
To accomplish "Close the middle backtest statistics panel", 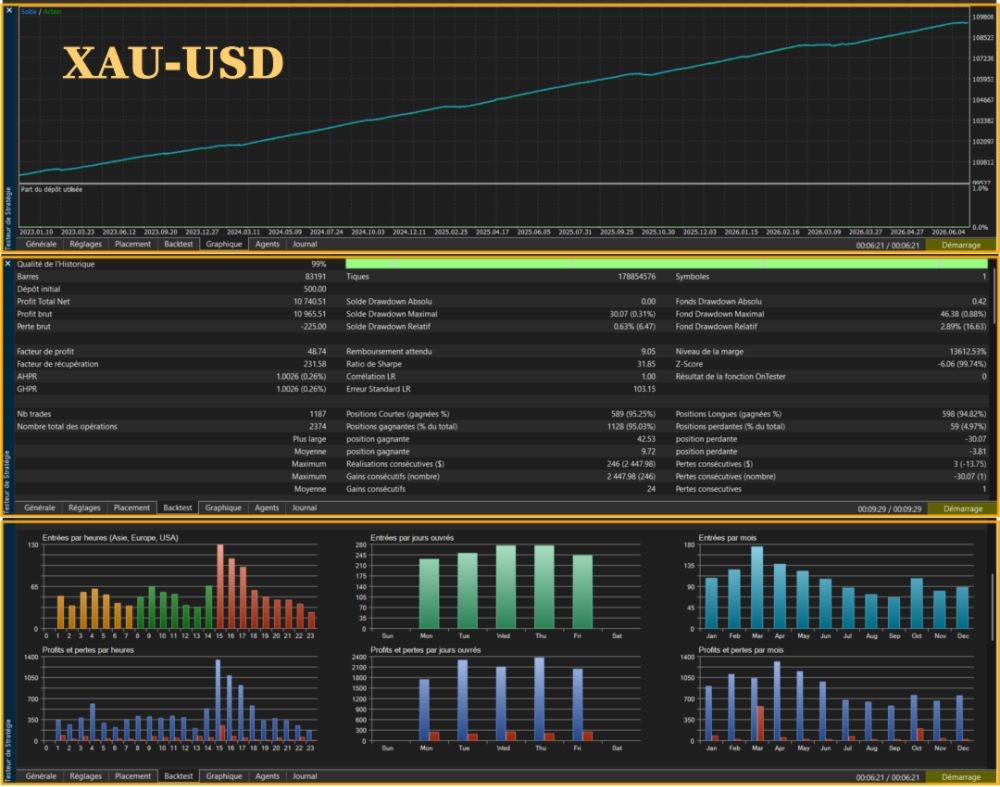I will 8,263.
